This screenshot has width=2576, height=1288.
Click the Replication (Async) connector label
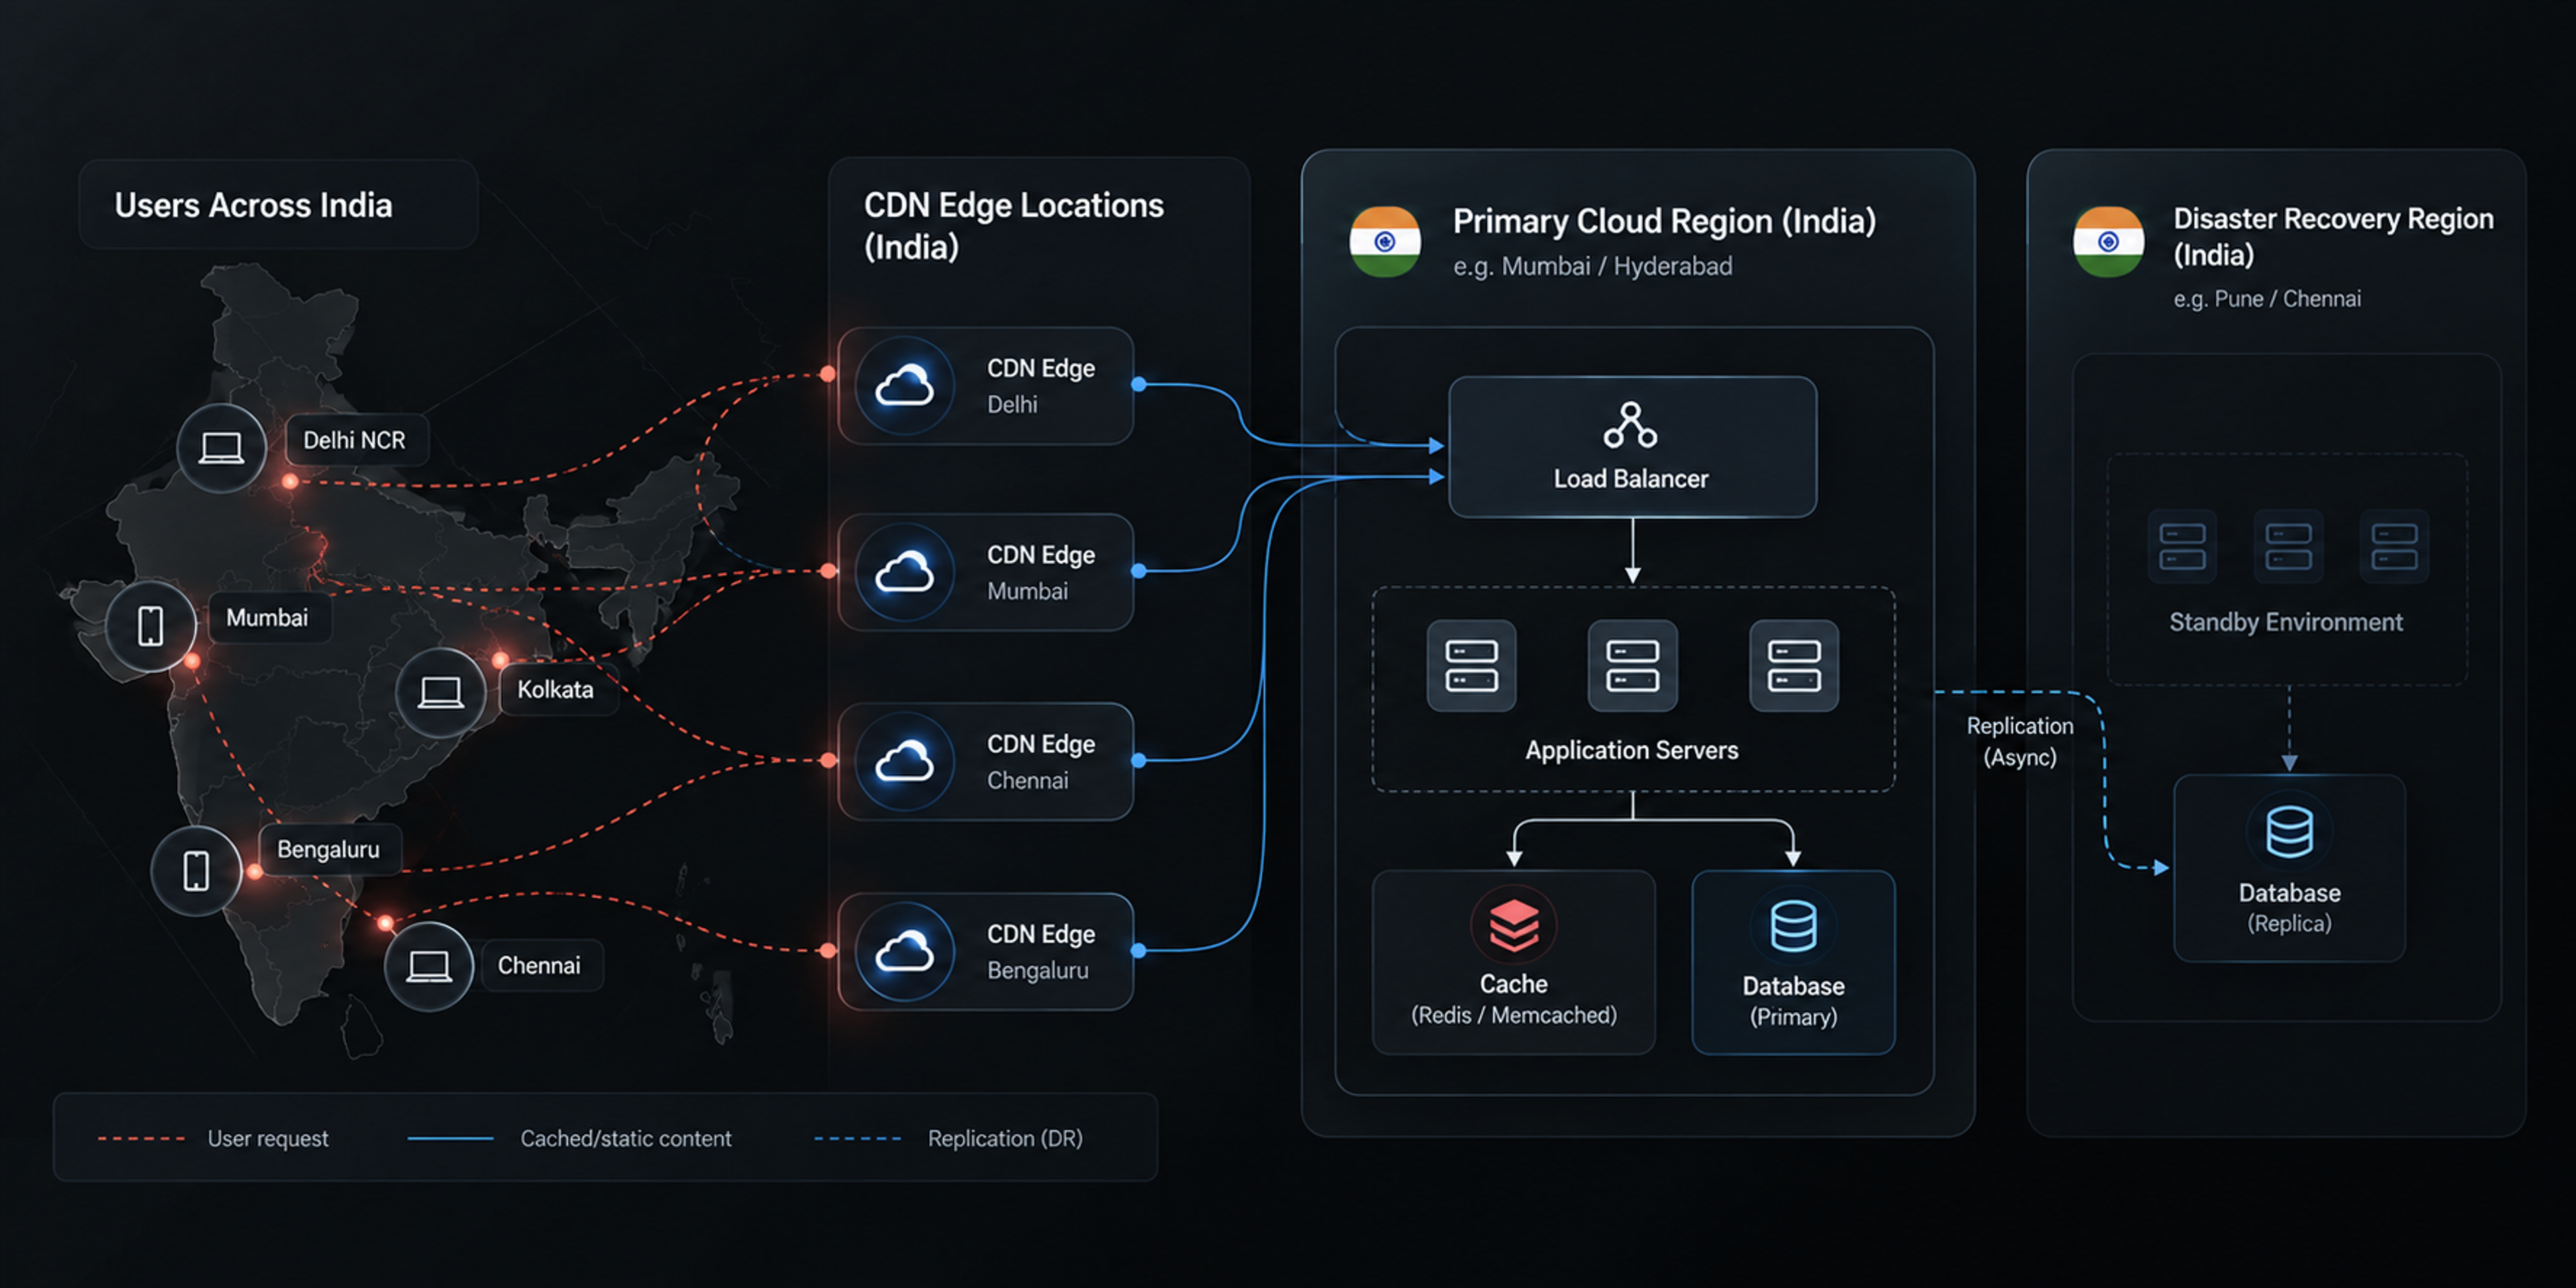click(x=2020, y=741)
